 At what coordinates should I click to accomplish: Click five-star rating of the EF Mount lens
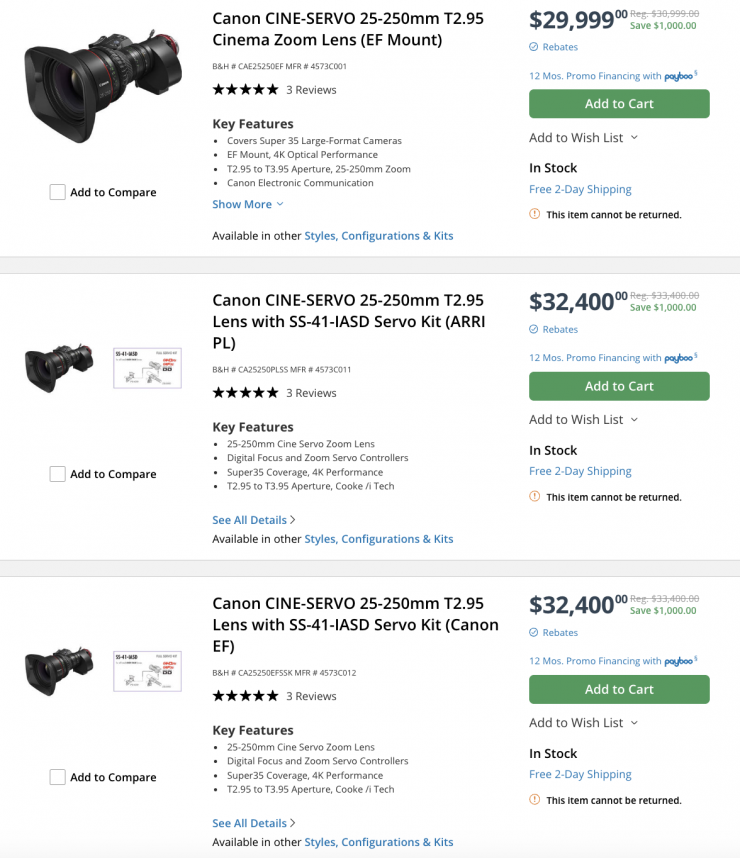(x=245, y=90)
